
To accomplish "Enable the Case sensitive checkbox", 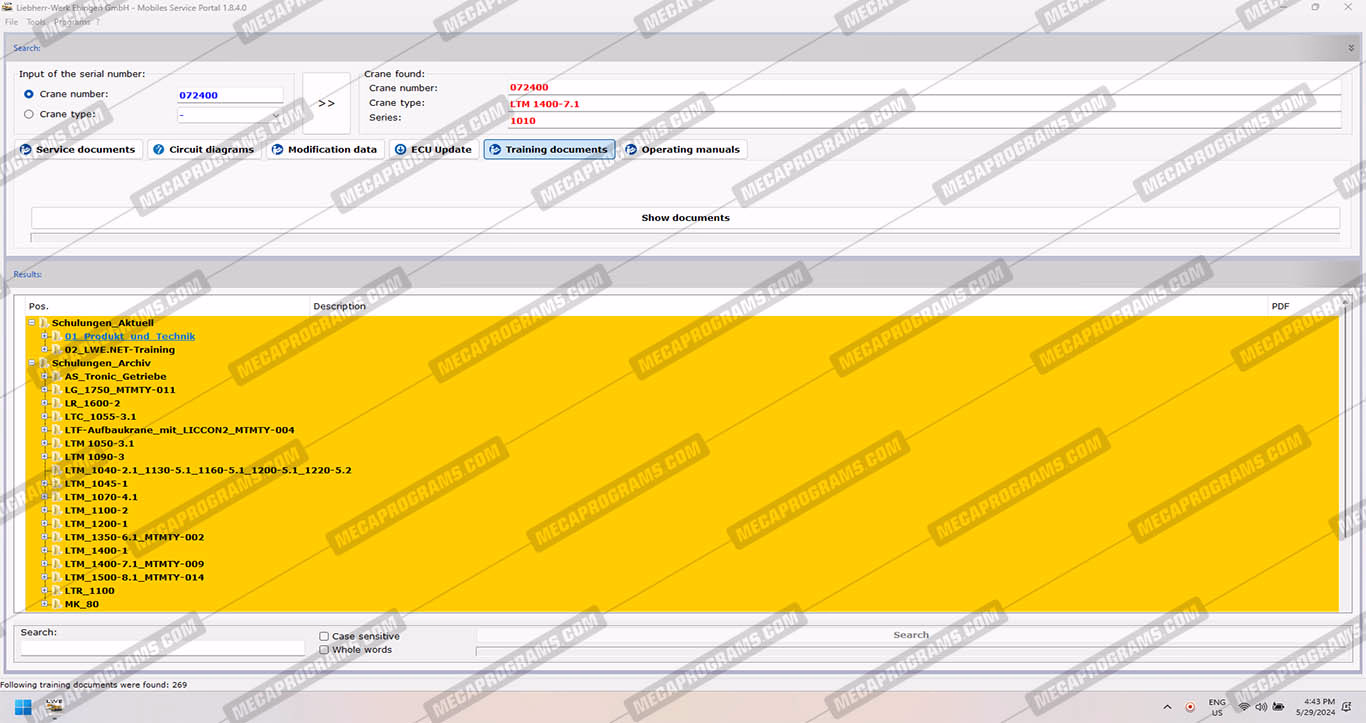I will 324,636.
